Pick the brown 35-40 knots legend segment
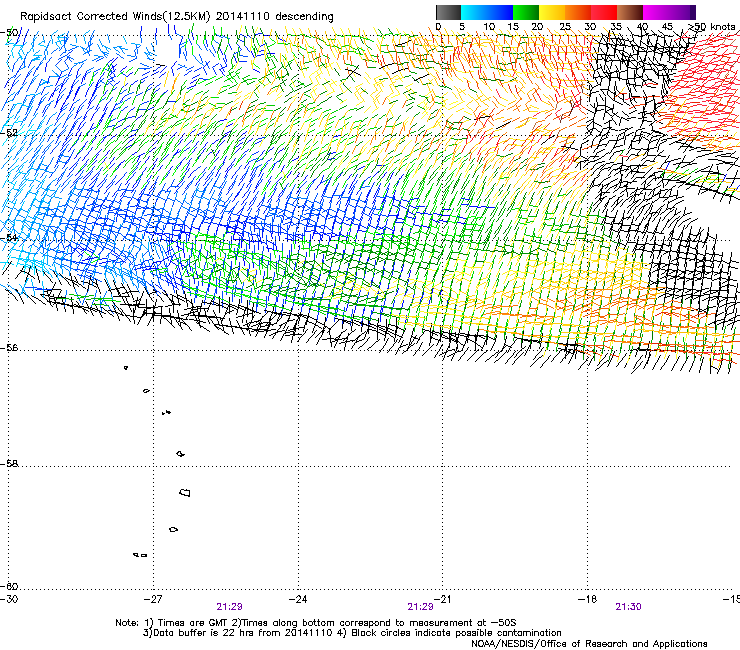This screenshot has height=650, width=740. pyautogui.click(x=630, y=12)
